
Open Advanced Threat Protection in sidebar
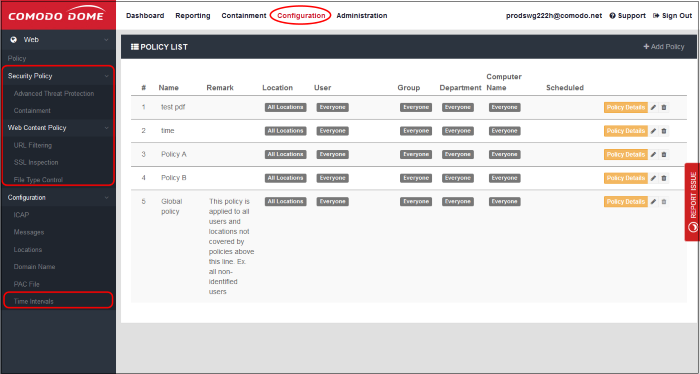54,94
